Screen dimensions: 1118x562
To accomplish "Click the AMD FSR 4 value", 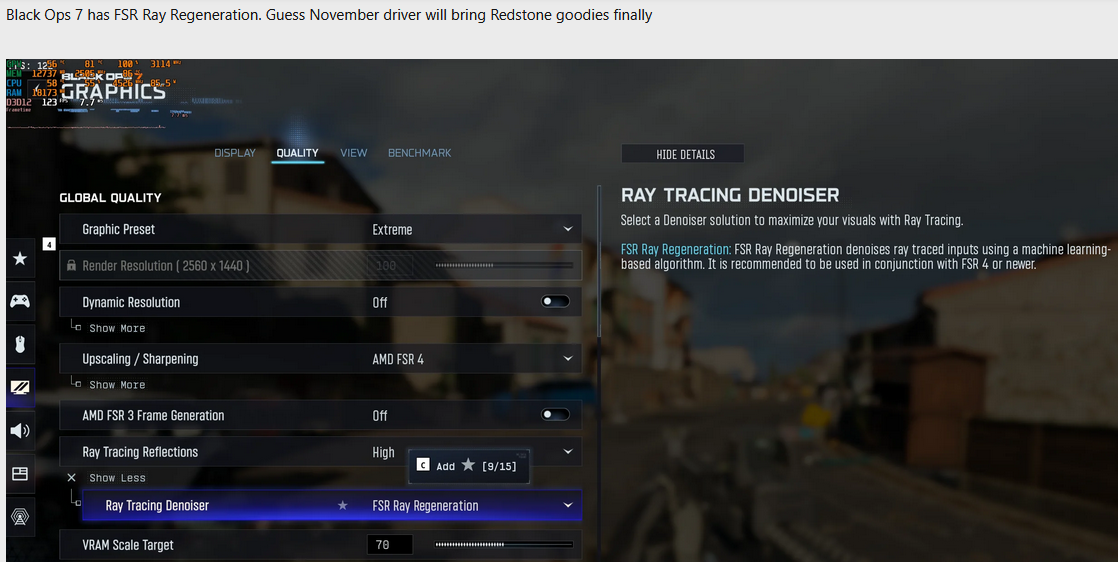I will click(x=398, y=359).
